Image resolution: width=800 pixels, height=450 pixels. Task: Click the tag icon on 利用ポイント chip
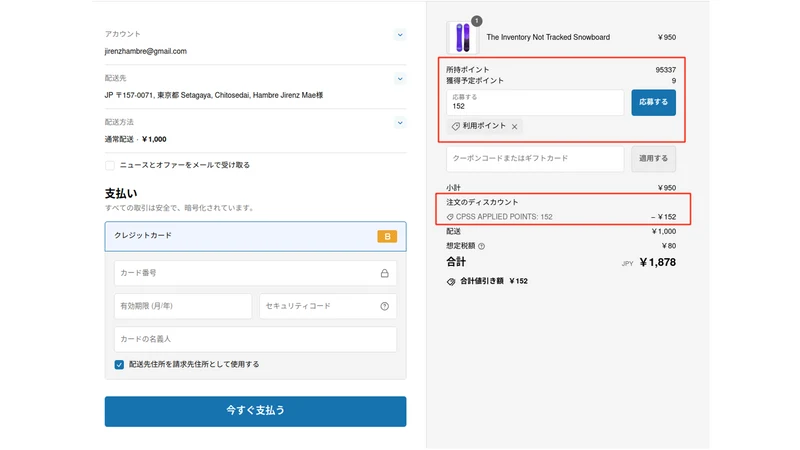[x=456, y=127]
